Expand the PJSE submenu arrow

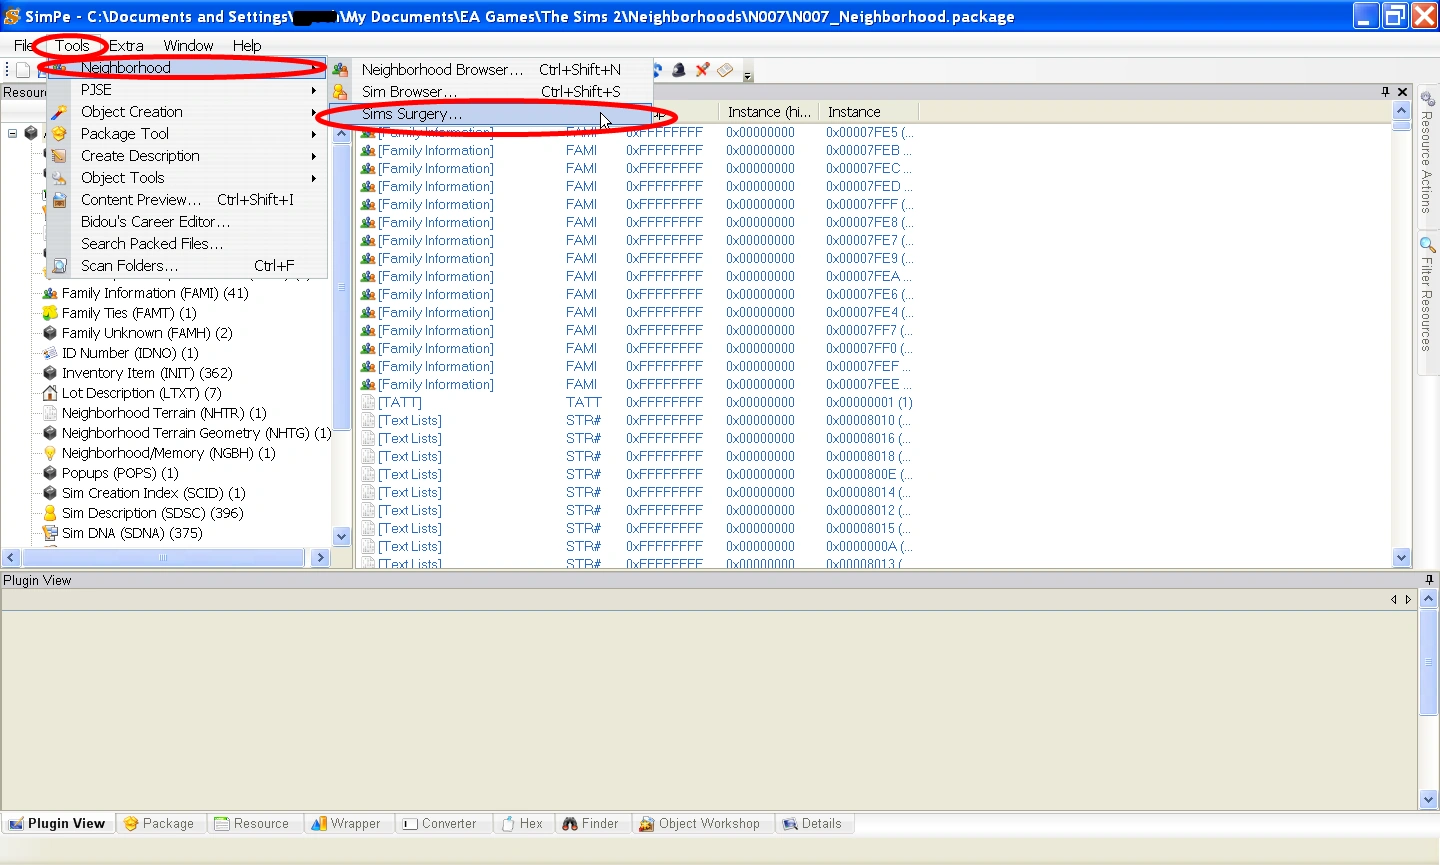314,90
